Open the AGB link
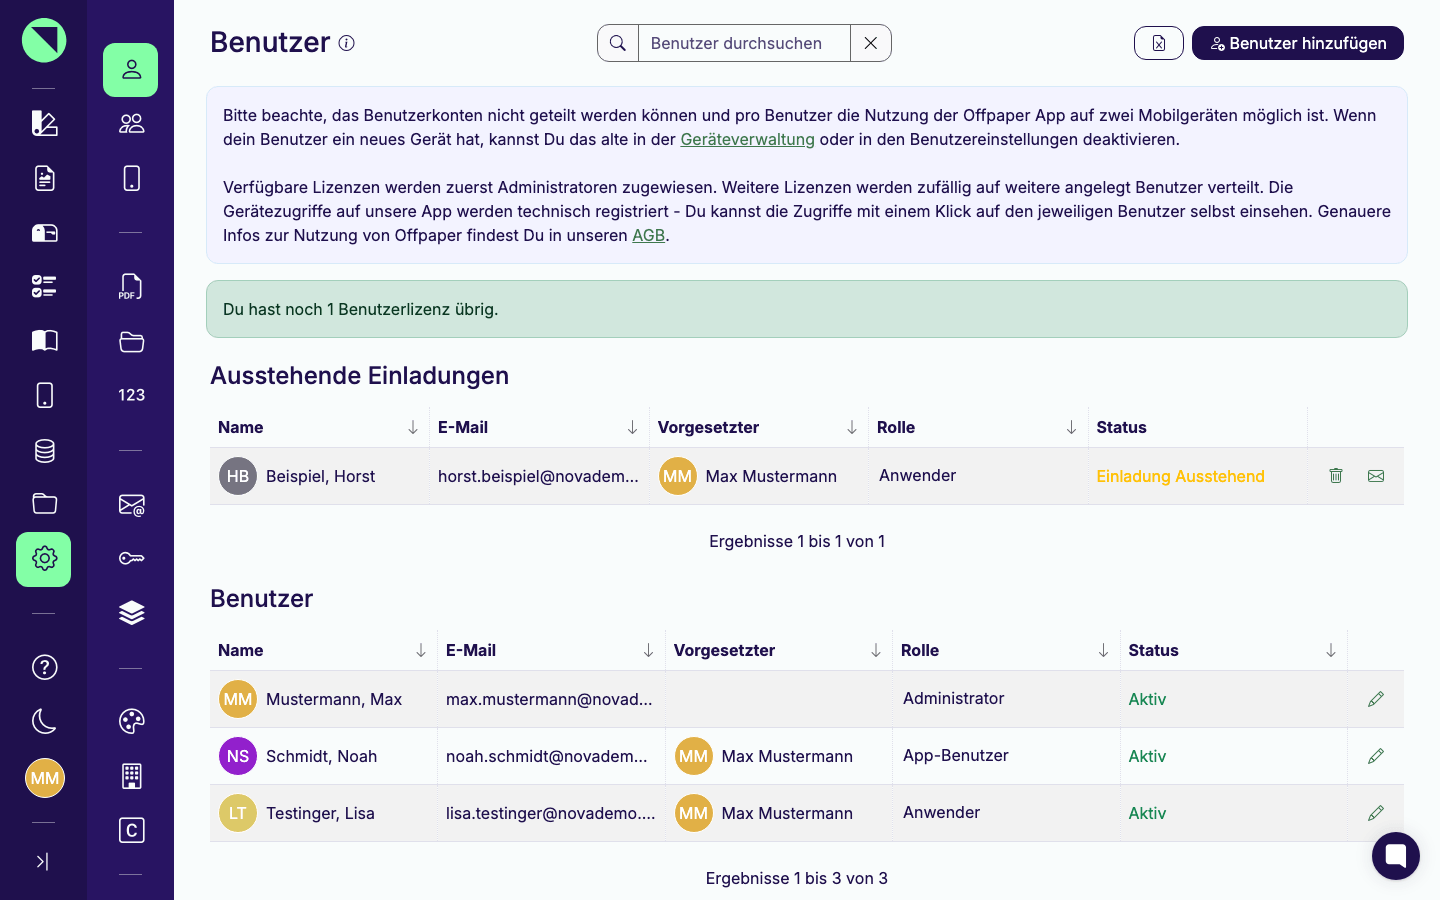Viewport: 1440px width, 900px height. point(648,235)
